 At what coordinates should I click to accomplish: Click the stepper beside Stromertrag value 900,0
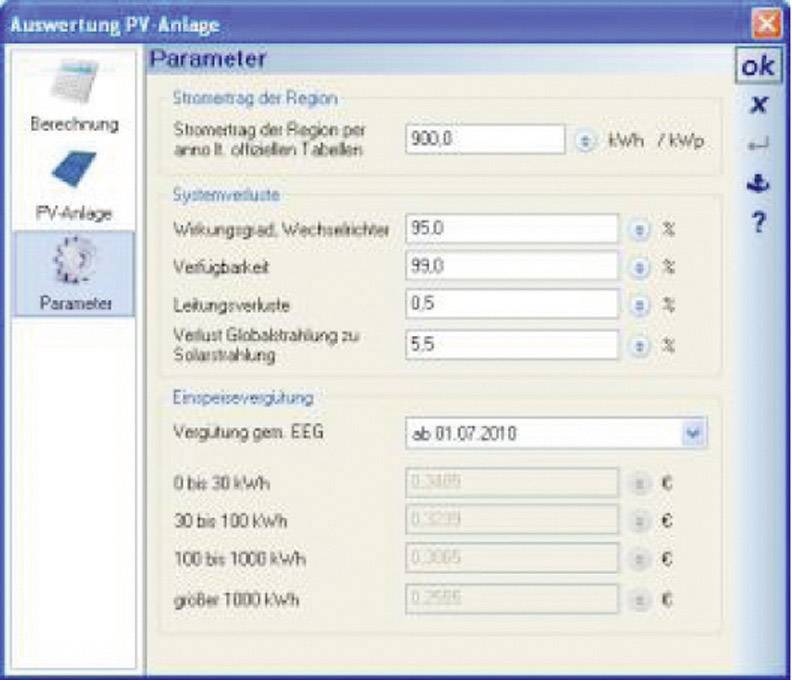pyautogui.click(x=585, y=140)
